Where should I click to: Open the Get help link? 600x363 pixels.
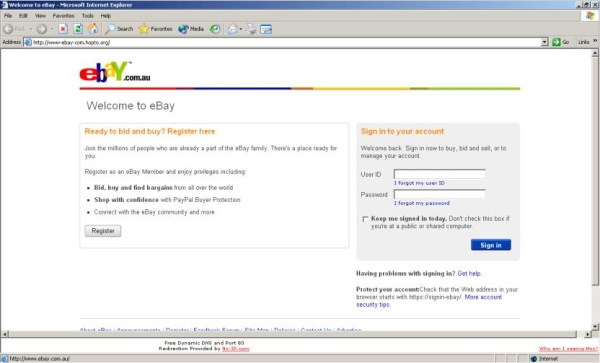click(x=469, y=273)
